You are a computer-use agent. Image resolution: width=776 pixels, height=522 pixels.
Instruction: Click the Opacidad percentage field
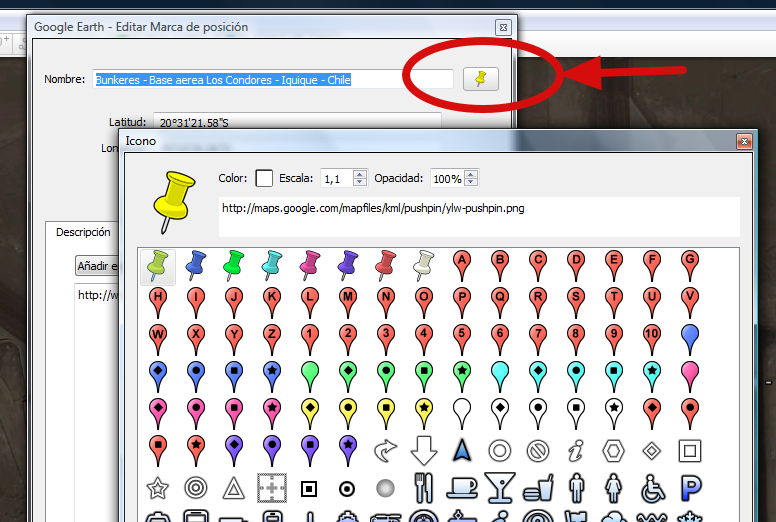pos(447,178)
